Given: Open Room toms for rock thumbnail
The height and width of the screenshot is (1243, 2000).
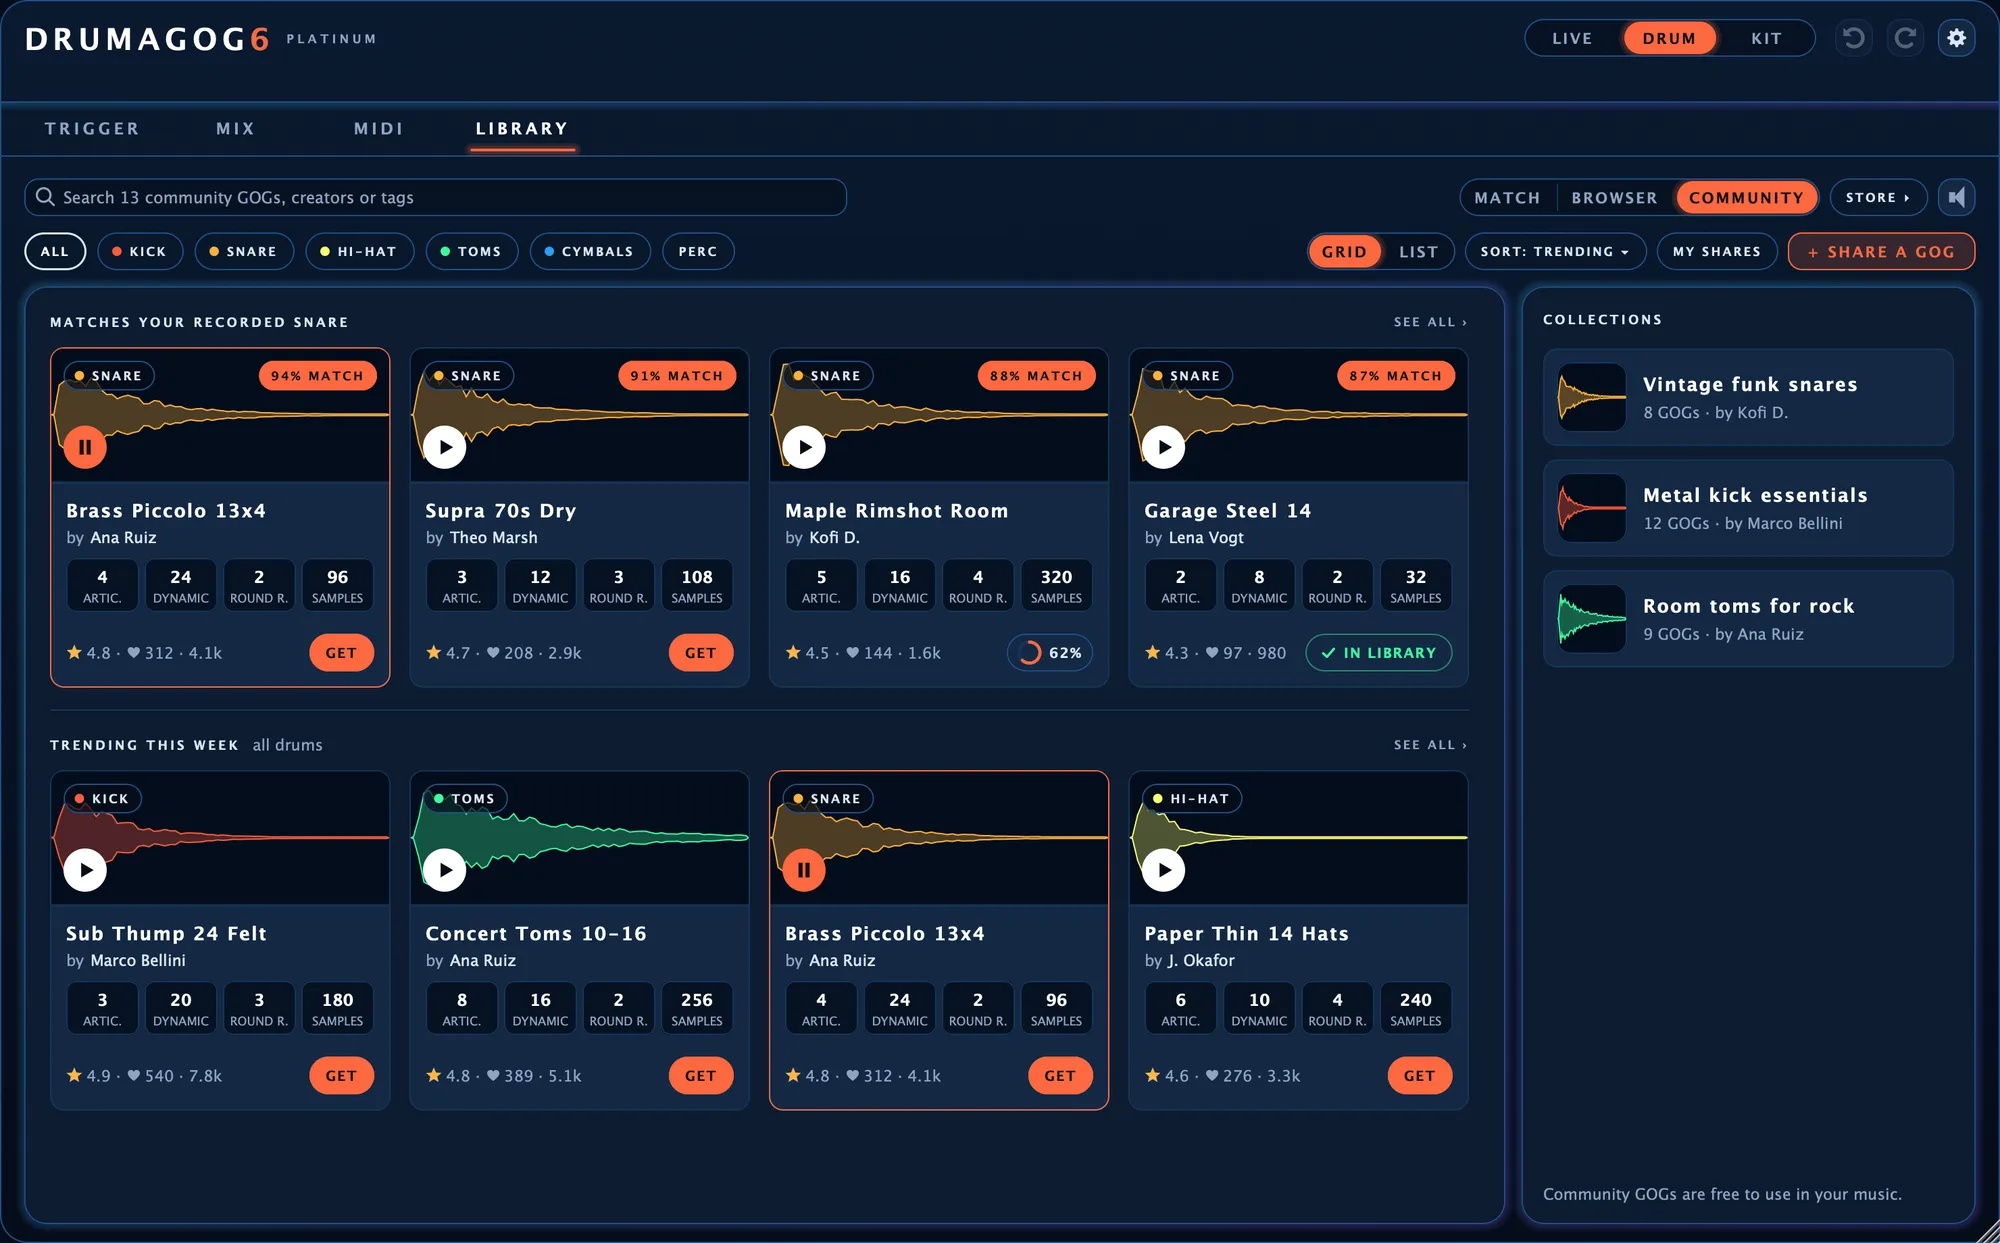Looking at the screenshot, I should 1592,619.
